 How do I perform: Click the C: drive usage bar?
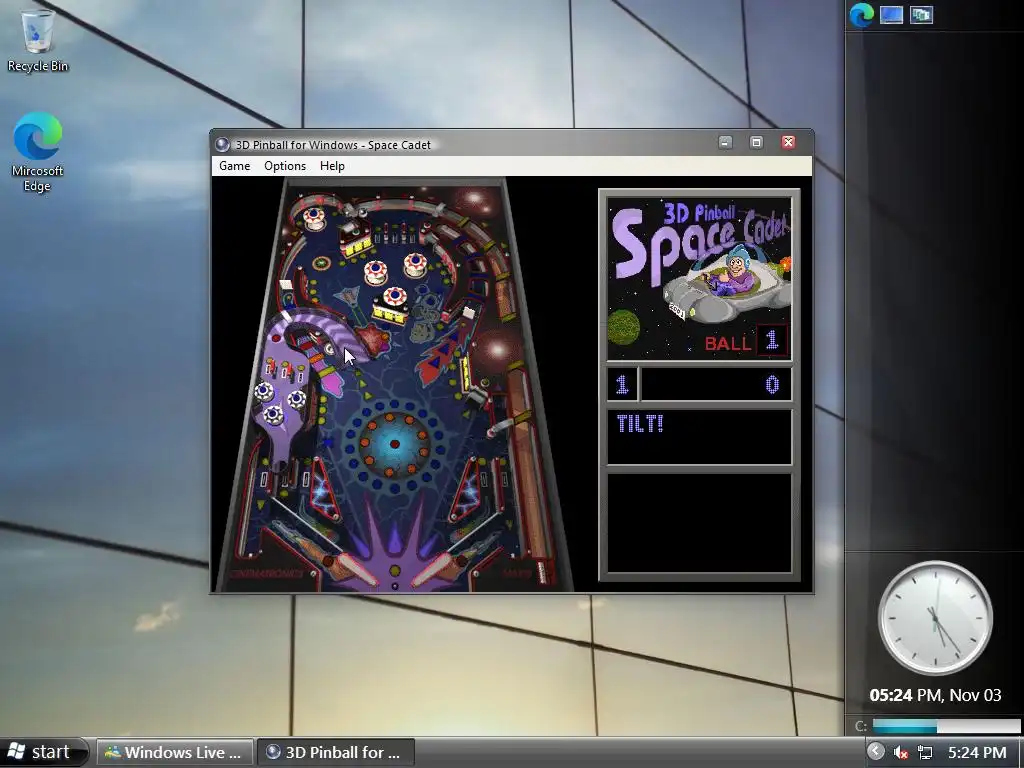(946, 726)
